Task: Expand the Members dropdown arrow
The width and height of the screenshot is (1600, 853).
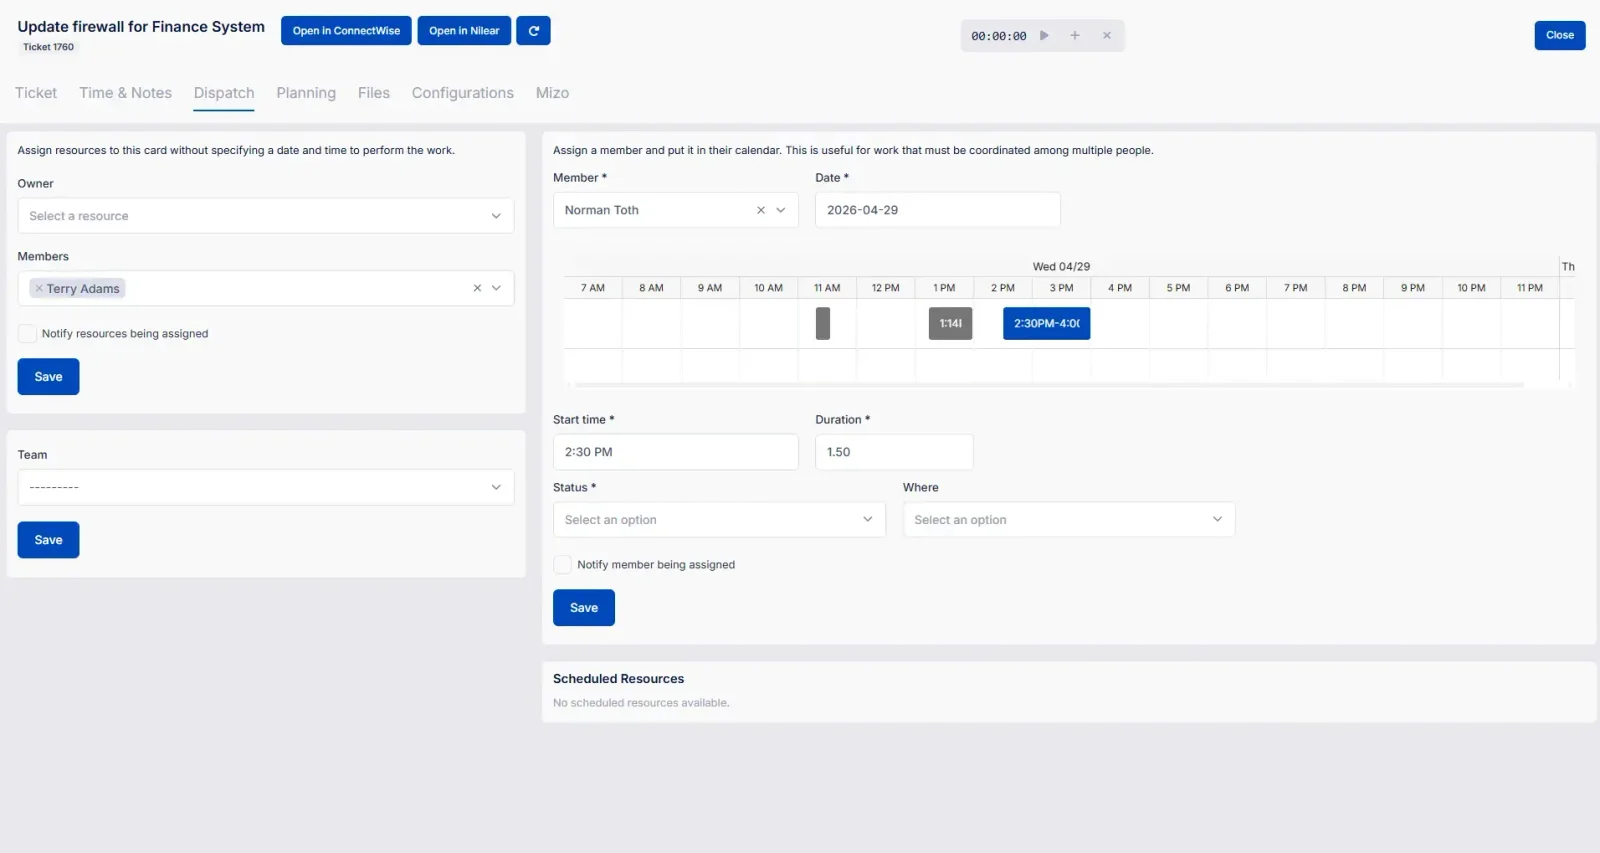Action: pyautogui.click(x=496, y=289)
